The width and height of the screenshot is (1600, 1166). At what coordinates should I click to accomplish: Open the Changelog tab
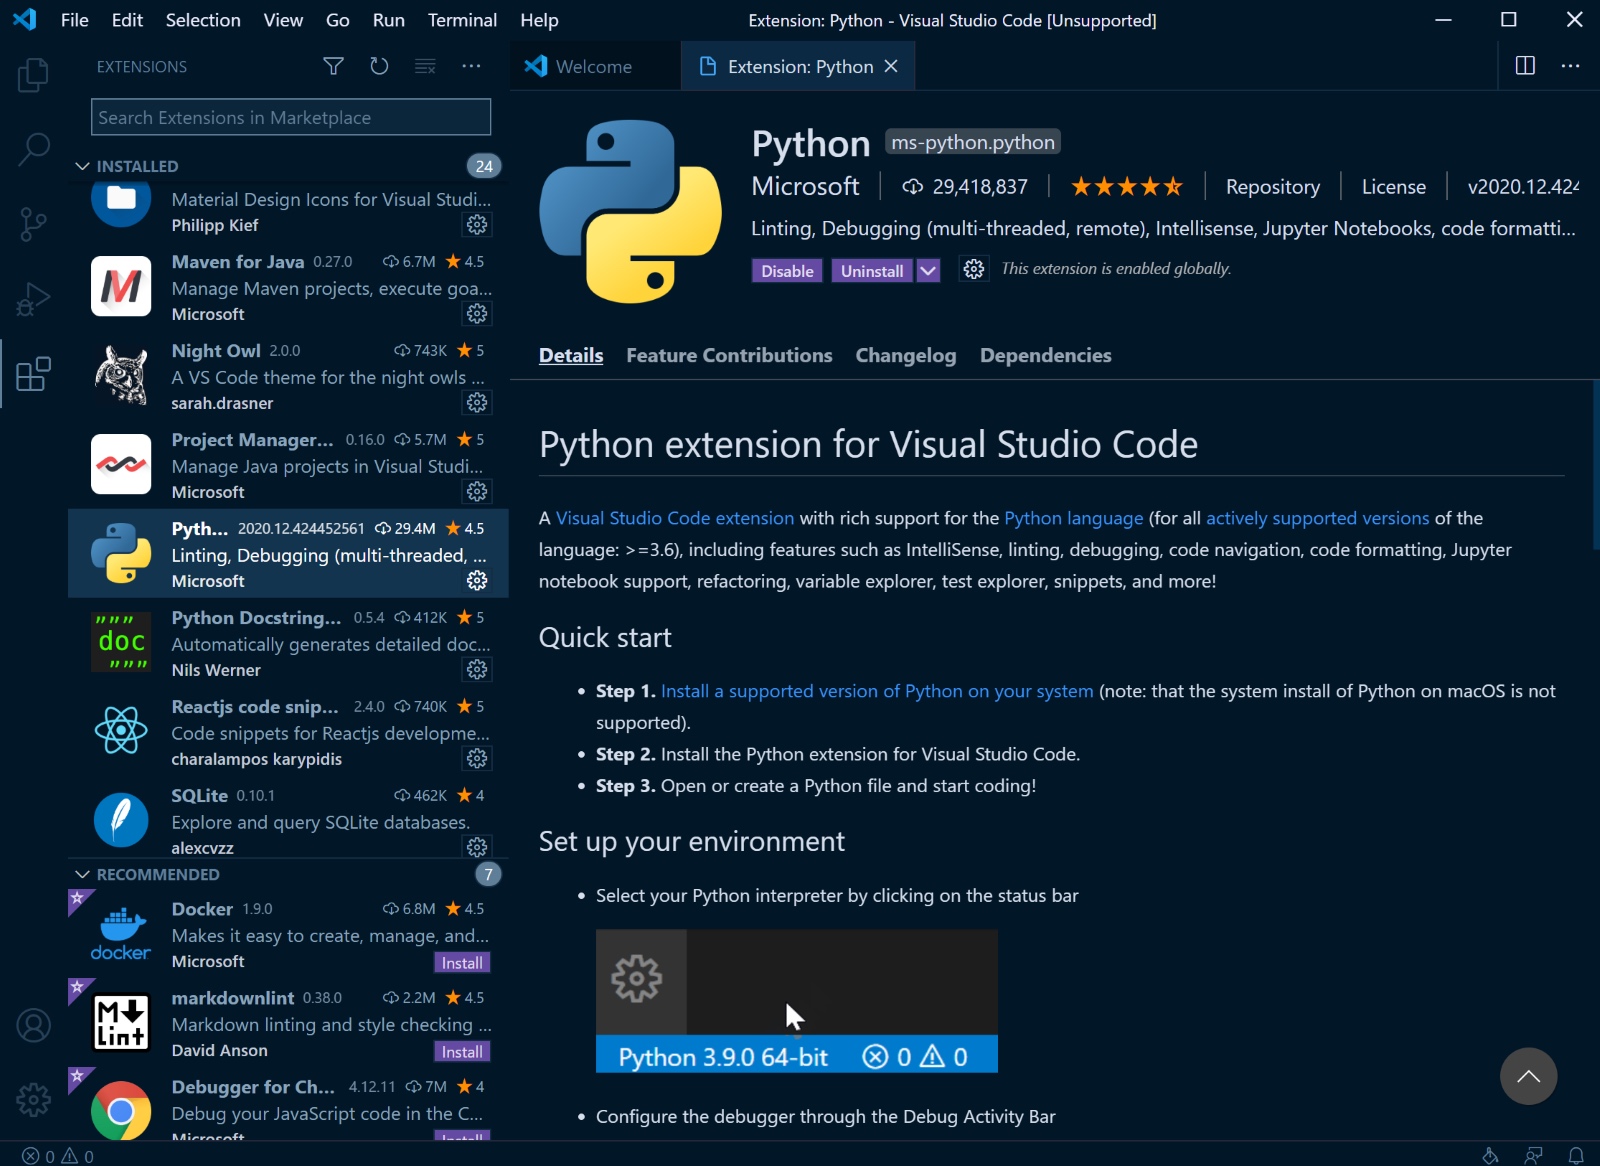[906, 355]
